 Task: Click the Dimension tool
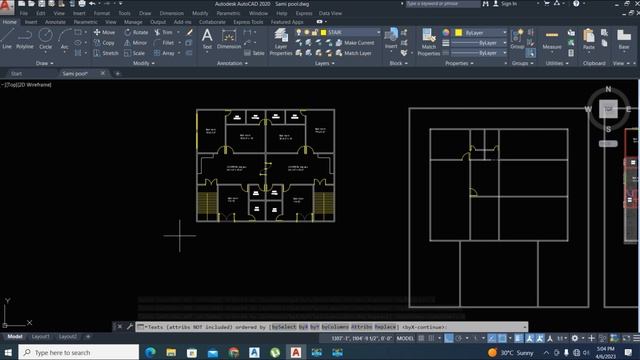pyautogui.click(x=229, y=39)
